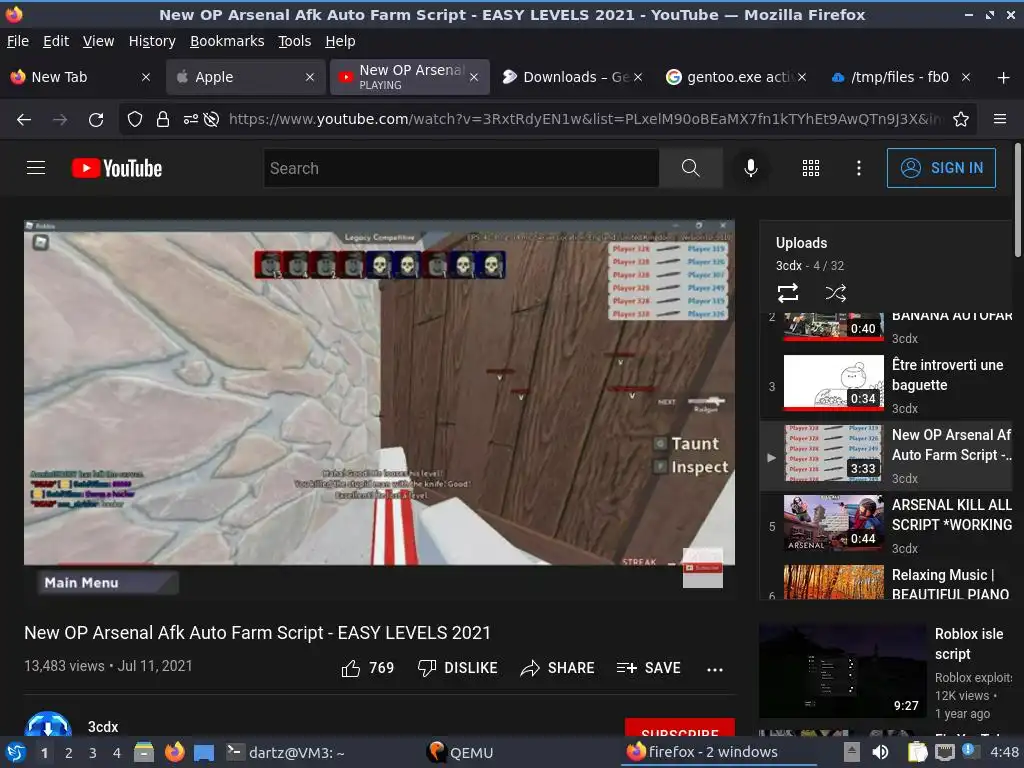
Task: Open the site permissions icon in the address bar
Action: [x=190, y=120]
